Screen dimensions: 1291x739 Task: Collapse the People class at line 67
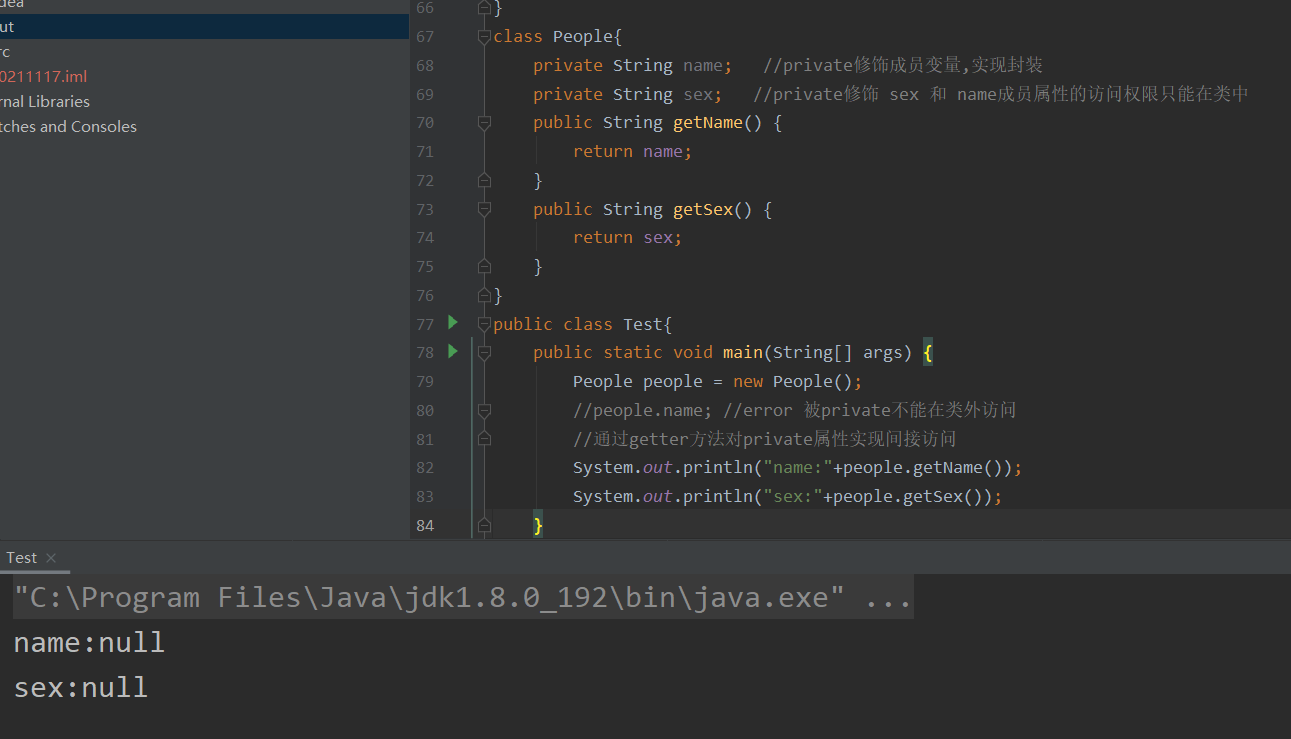coord(485,36)
